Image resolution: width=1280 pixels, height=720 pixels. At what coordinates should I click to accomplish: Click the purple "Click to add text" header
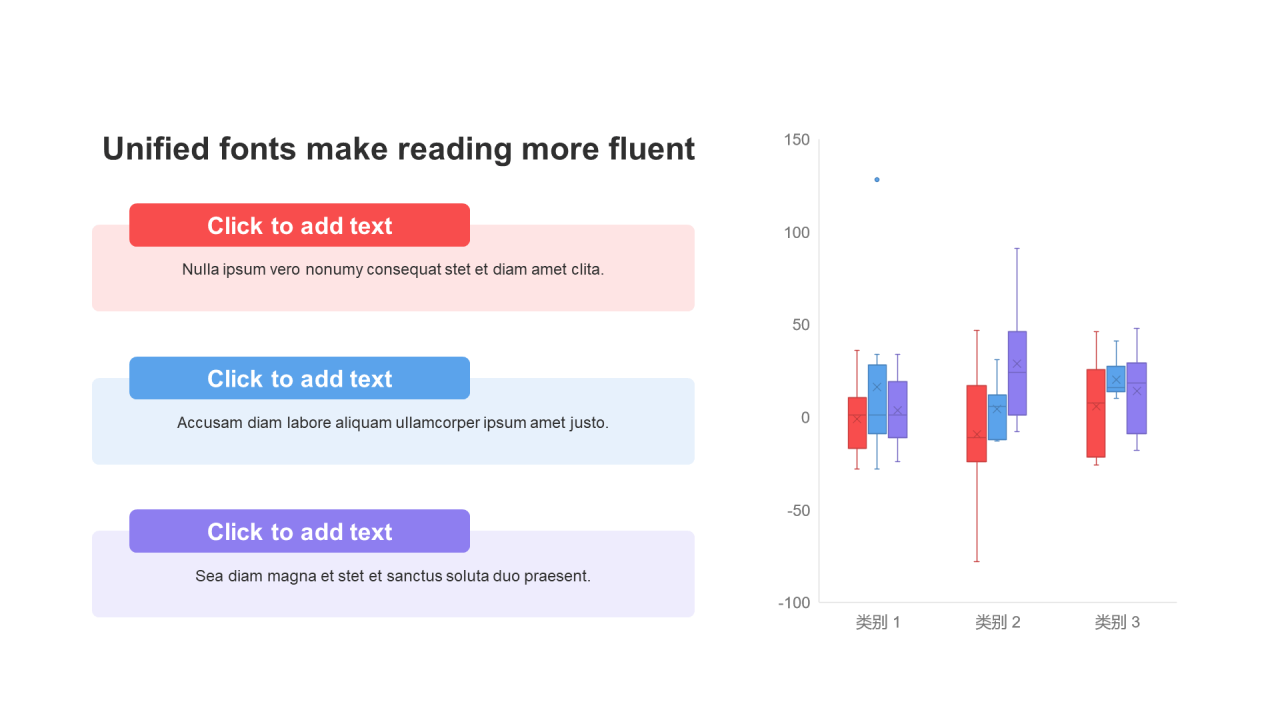299,532
